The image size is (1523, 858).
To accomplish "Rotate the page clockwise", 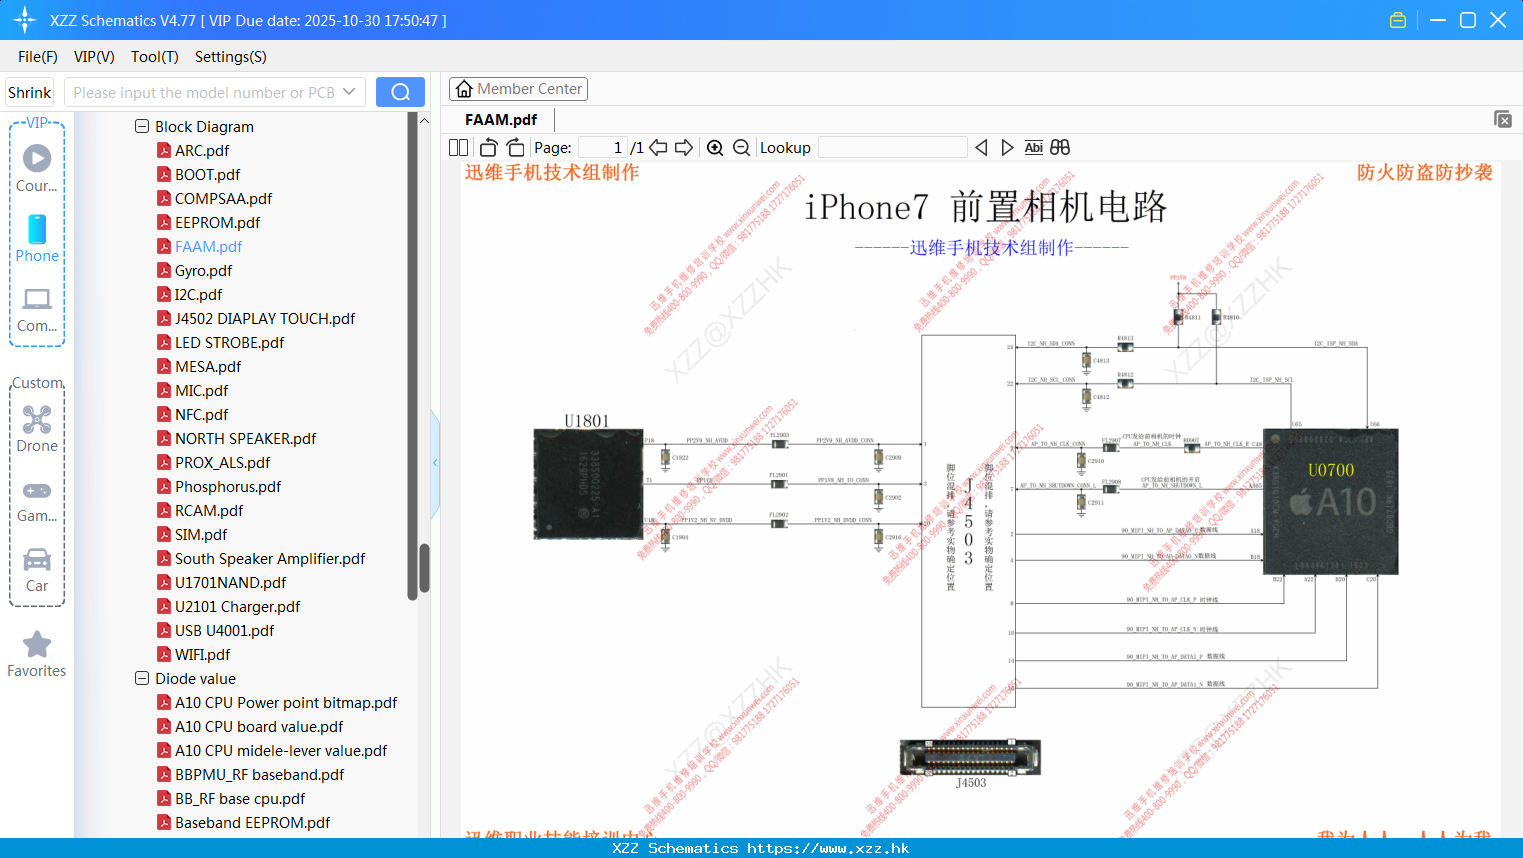I will click(x=515, y=147).
